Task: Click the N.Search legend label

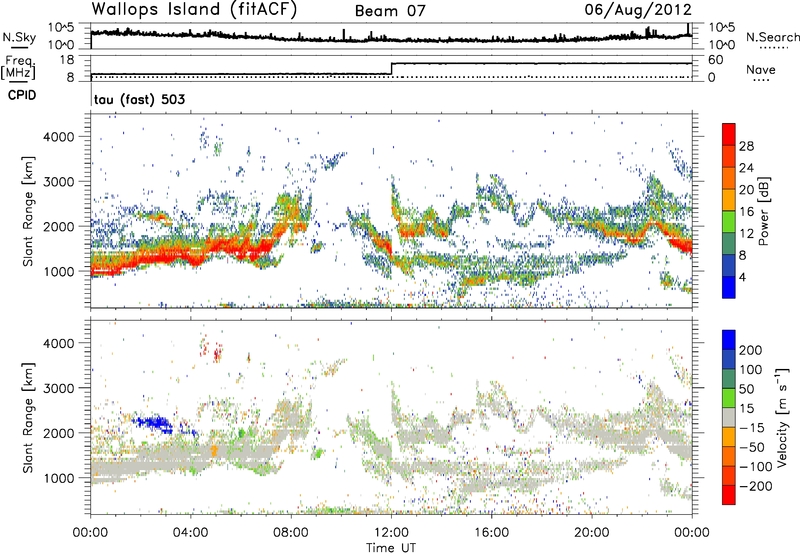Action: 772,37
